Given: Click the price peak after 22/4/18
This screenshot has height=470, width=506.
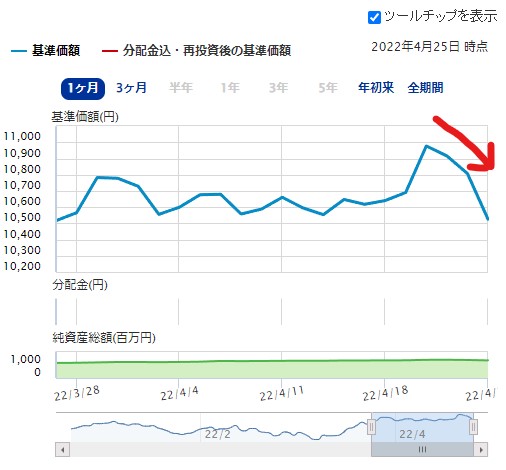Looking at the screenshot, I should 426,146.
